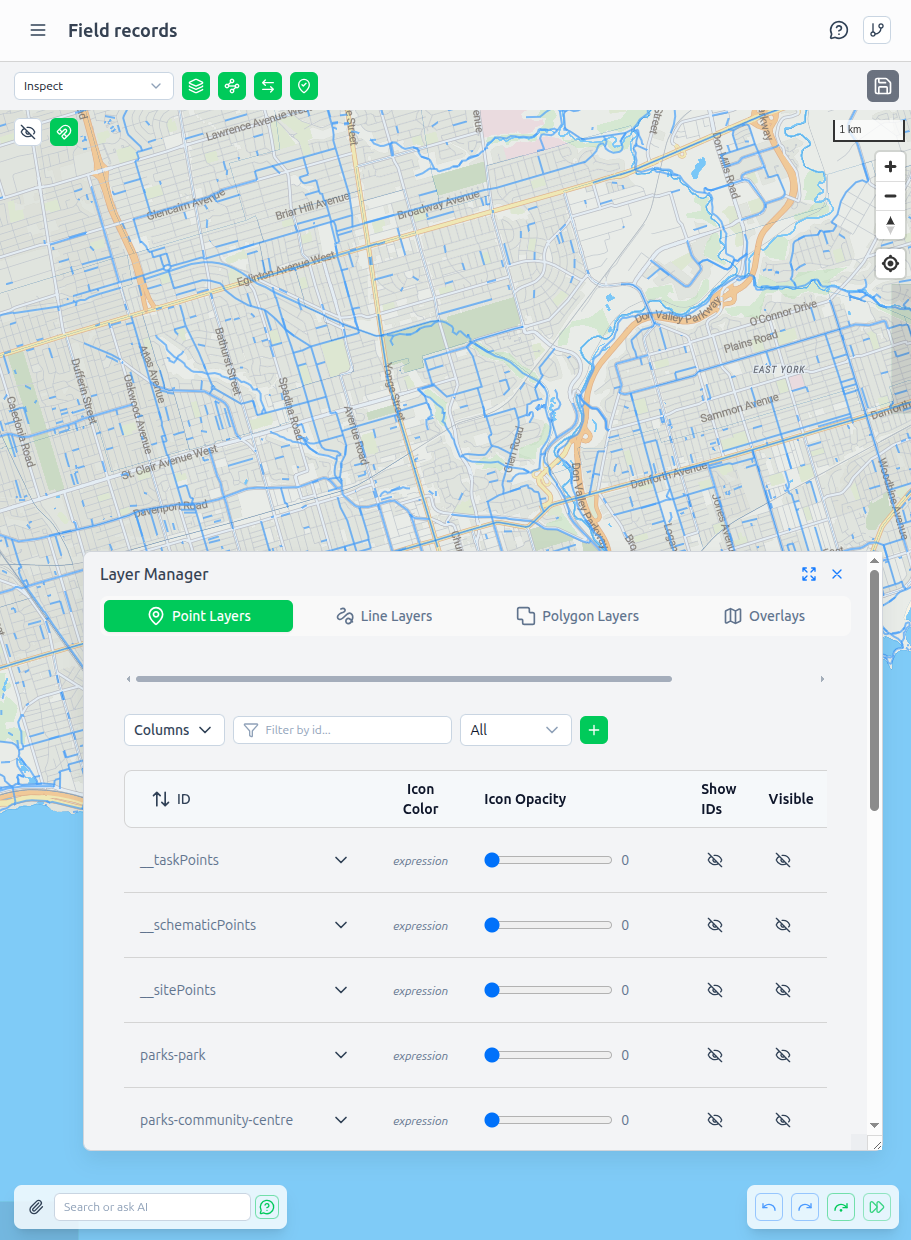Screen dimensions: 911x1240
Task: Click the undo arrow button
Action: point(768,1207)
